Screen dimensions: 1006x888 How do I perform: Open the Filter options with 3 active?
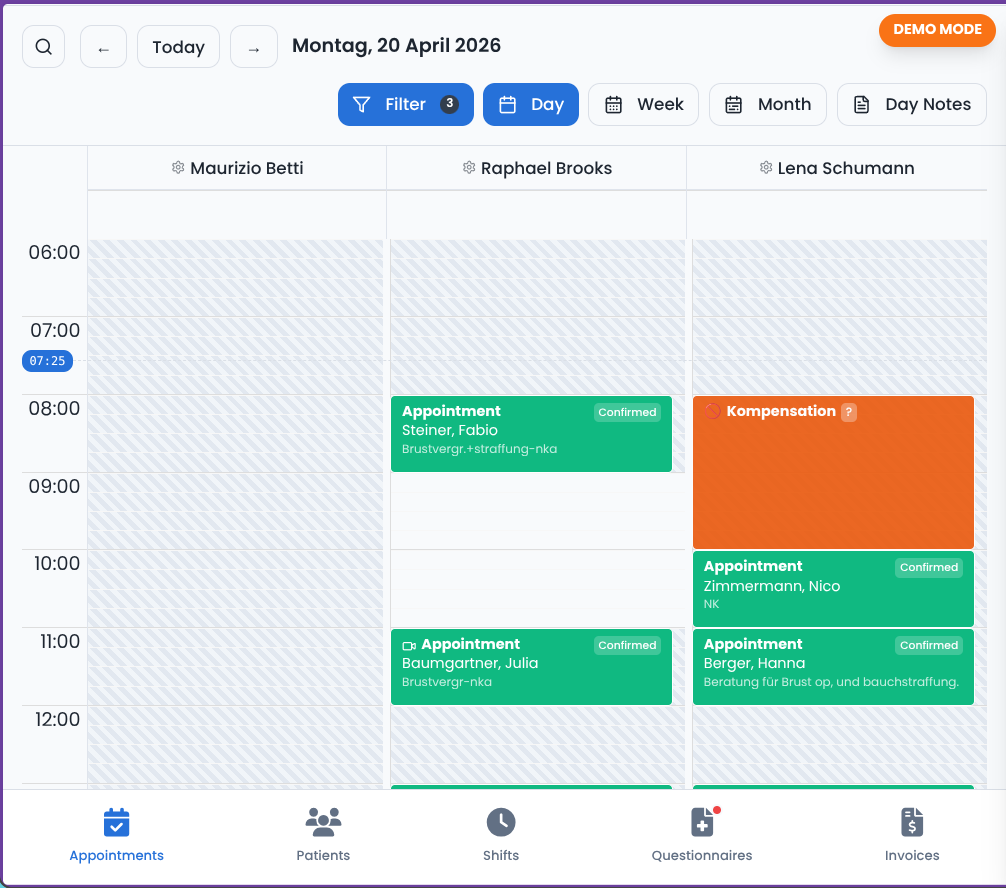[x=406, y=105]
